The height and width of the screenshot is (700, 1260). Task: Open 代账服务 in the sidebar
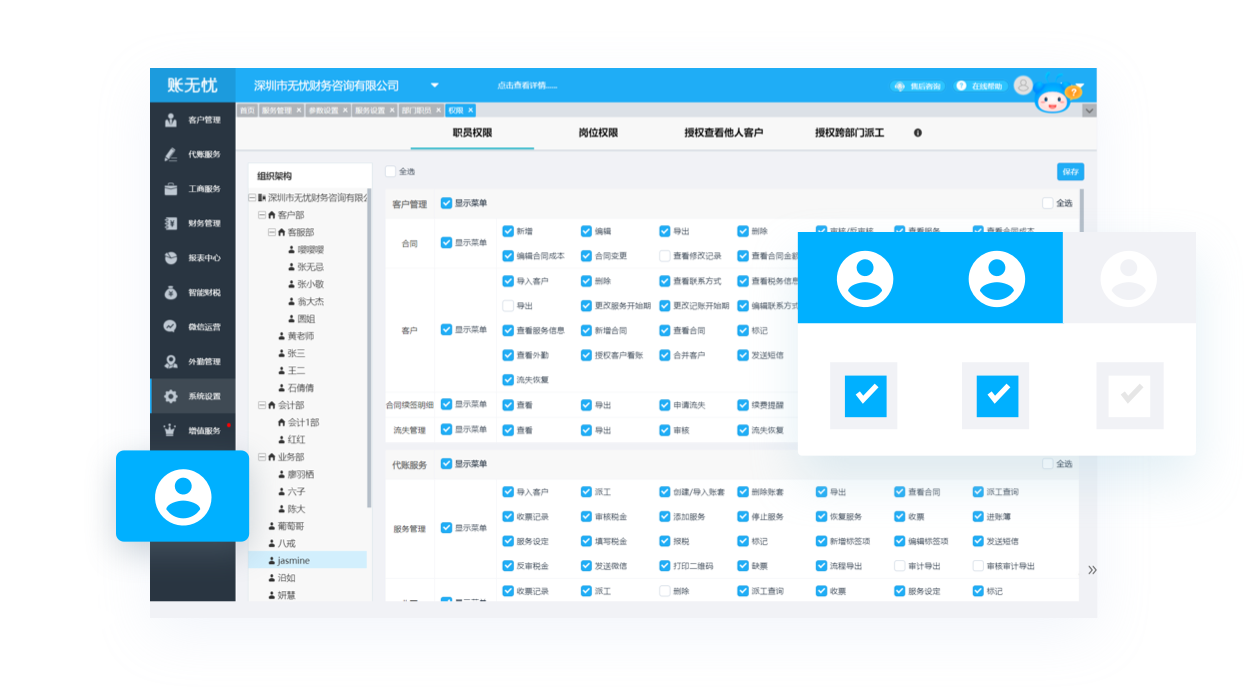(x=193, y=155)
